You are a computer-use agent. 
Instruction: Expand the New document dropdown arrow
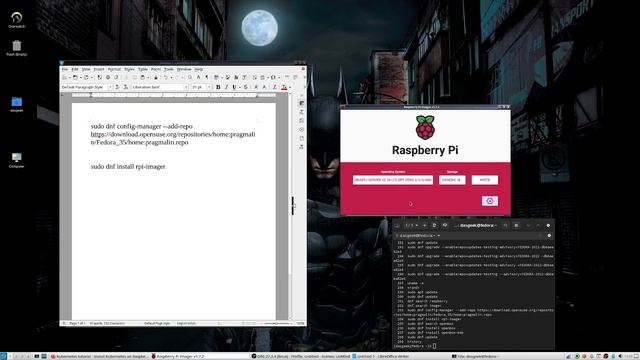click(x=70, y=77)
